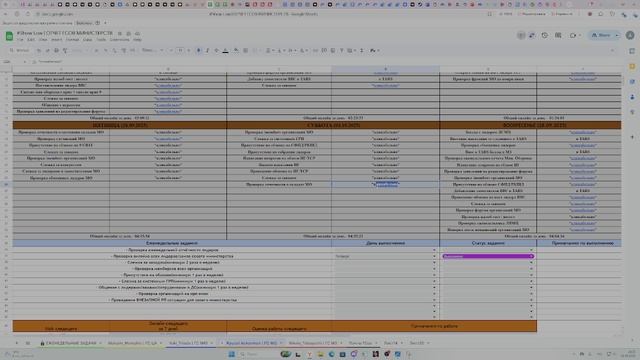Click the move-to-folder icon by title
Image resolution: width=640 pixels, height=360 pixels.
click(129, 33)
